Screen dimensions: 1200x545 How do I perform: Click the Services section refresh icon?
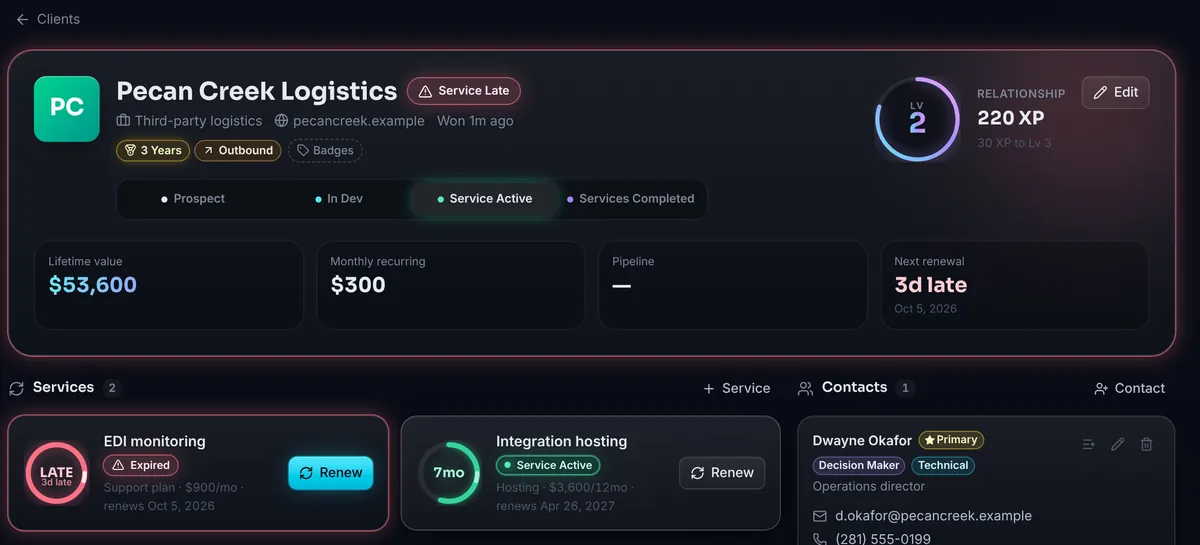tap(16, 388)
